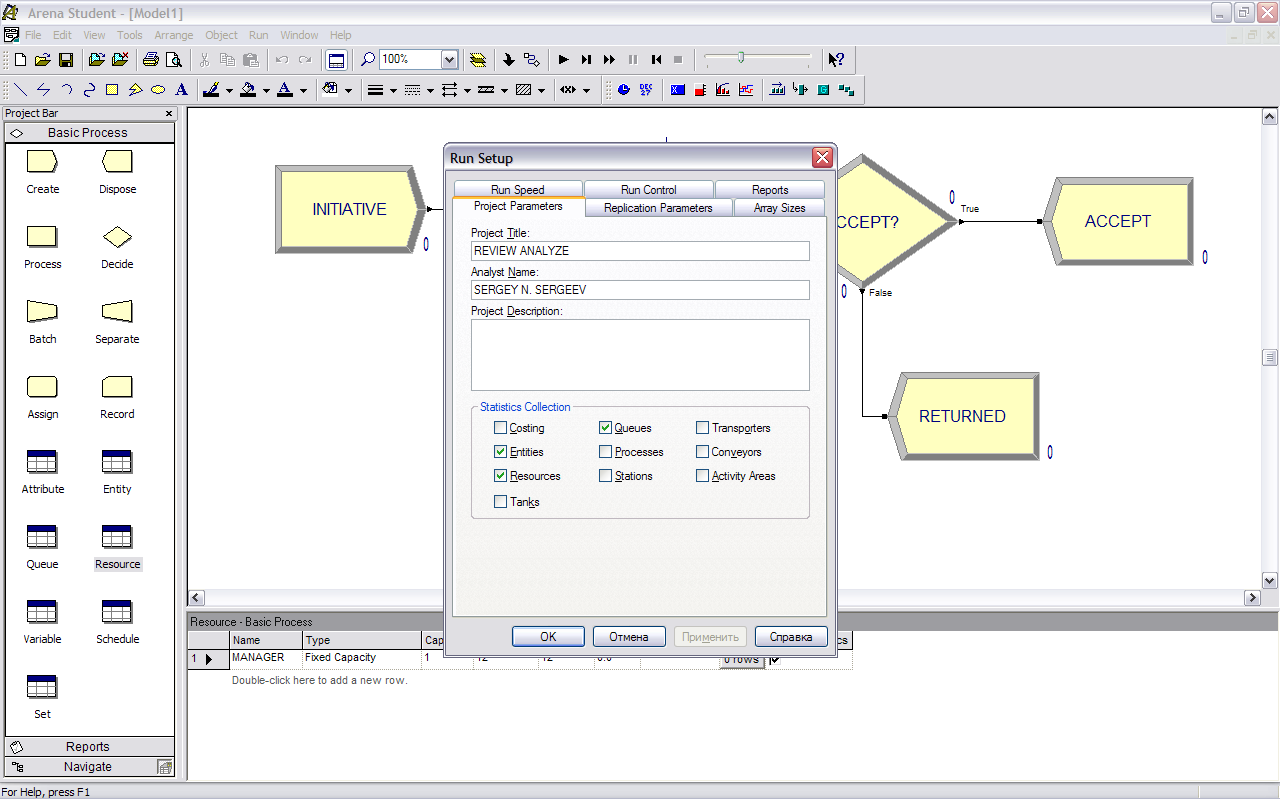The width and height of the screenshot is (1280, 800).
Task: Click the Fast-Forward run button
Action: pos(609,60)
